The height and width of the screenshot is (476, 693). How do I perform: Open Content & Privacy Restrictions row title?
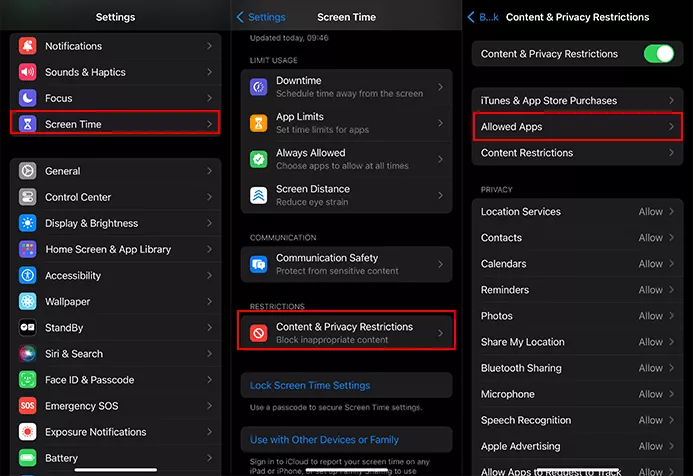pyautogui.click(x=344, y=327)
